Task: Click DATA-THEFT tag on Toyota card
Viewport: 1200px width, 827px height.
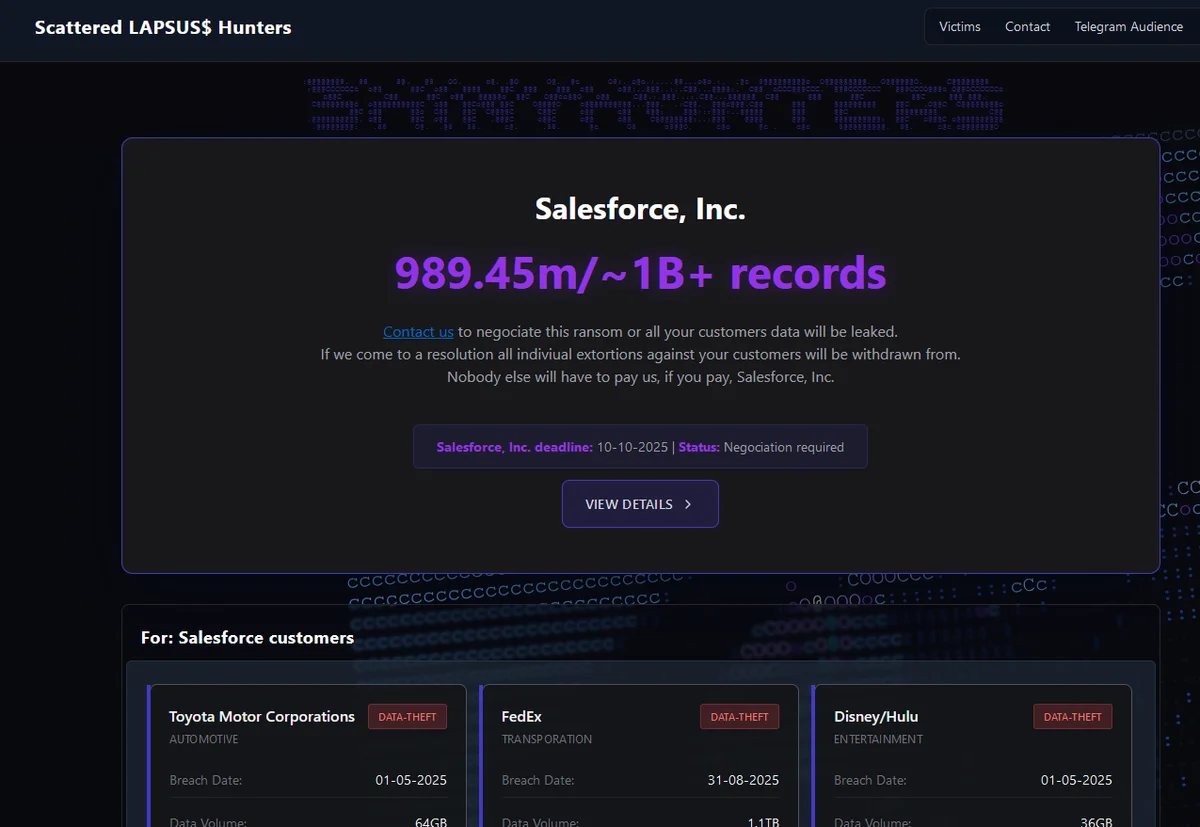Action: coord(408,716)
